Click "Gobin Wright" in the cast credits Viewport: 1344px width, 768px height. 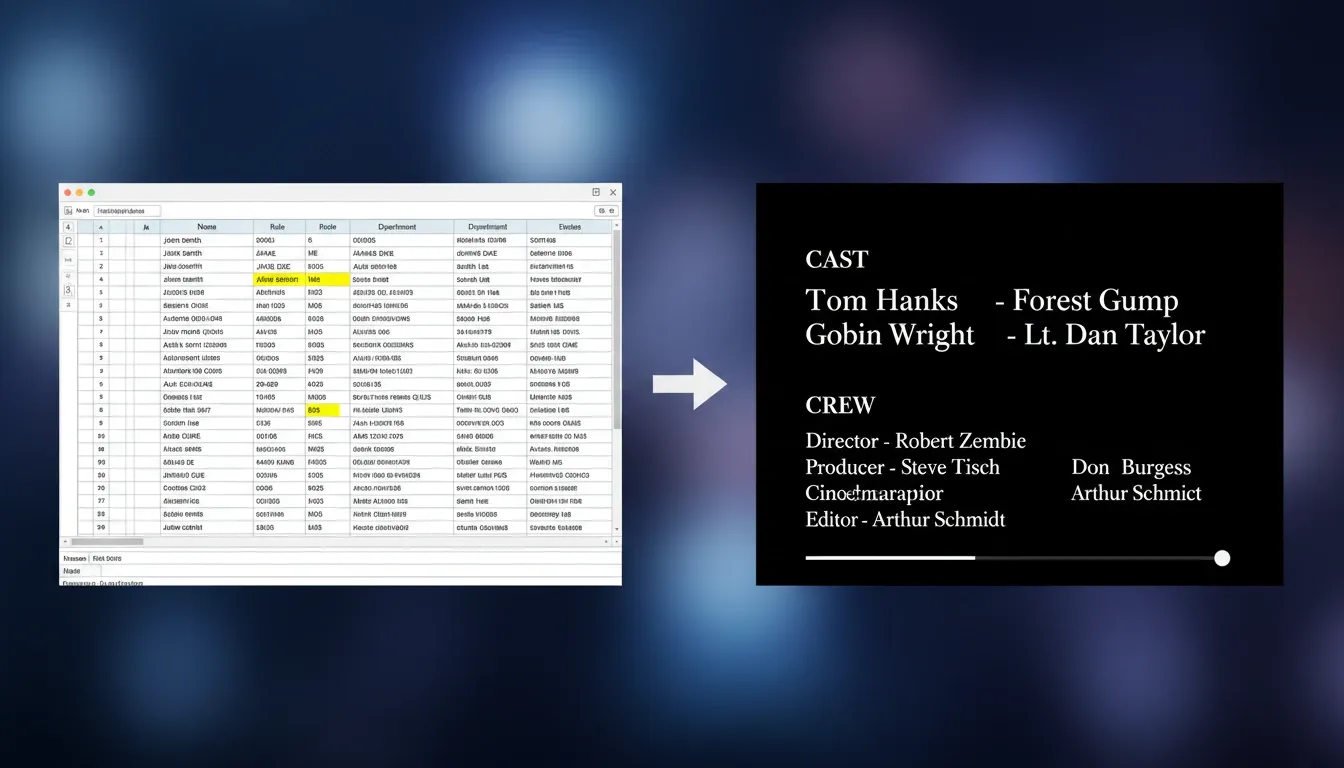pyautogui.click(x=890, y=334)
